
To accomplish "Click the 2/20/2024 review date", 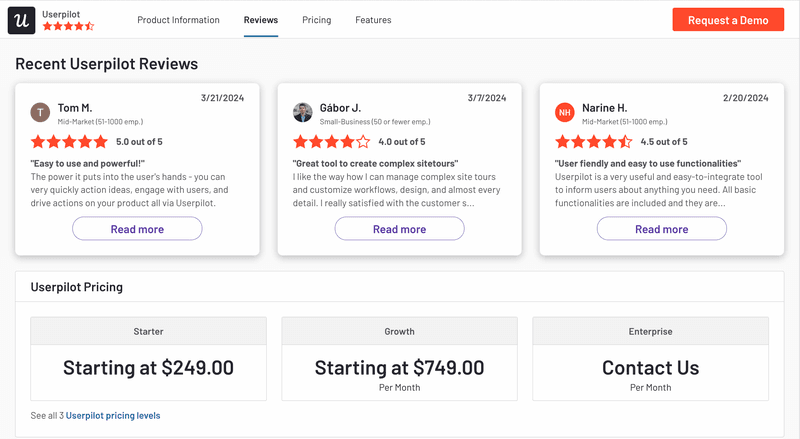I will pyautogui.click(x=745, y=98).
